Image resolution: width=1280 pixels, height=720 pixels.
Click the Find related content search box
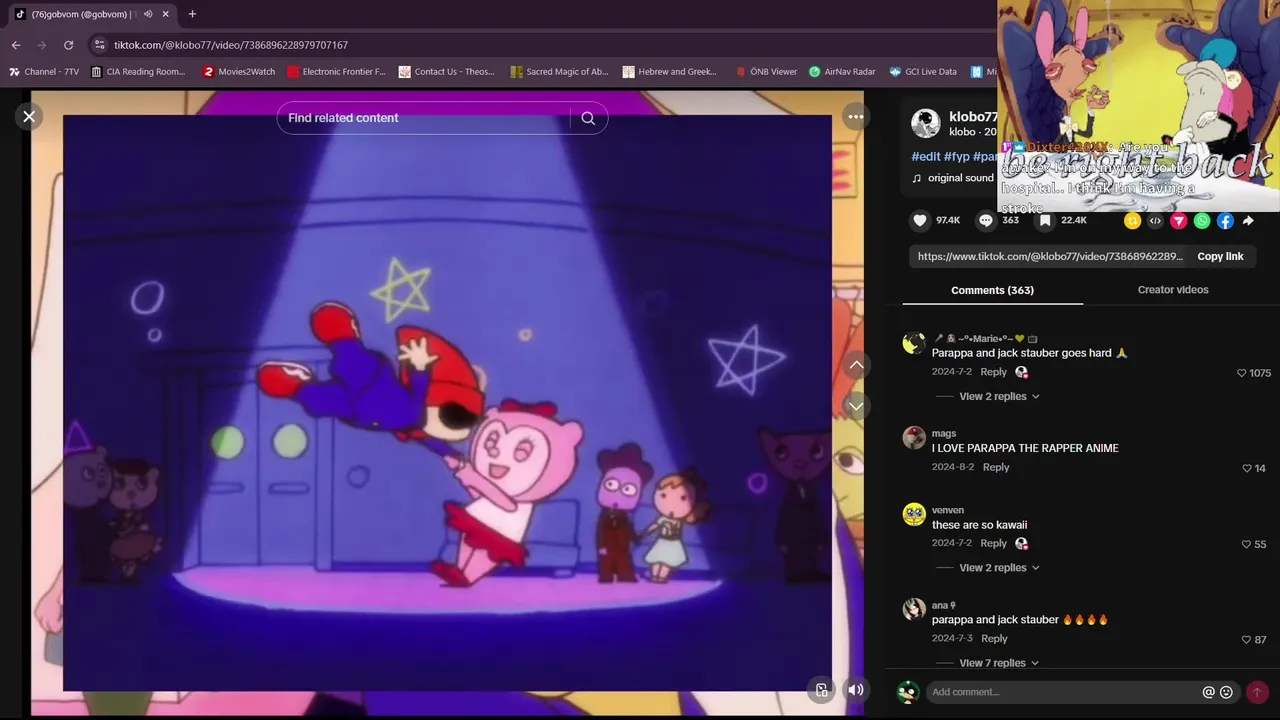pos(423,118)
